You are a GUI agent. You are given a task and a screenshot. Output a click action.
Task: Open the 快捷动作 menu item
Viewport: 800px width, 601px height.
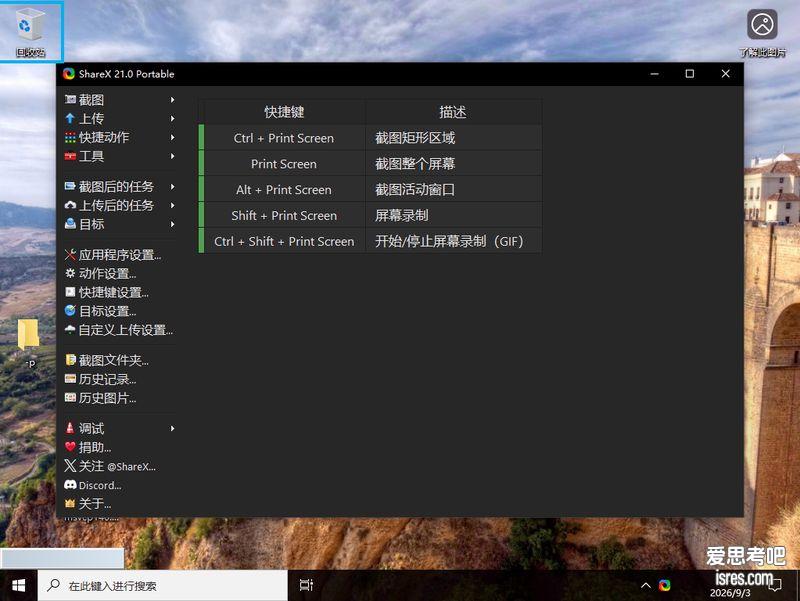(x=120, y=137)
